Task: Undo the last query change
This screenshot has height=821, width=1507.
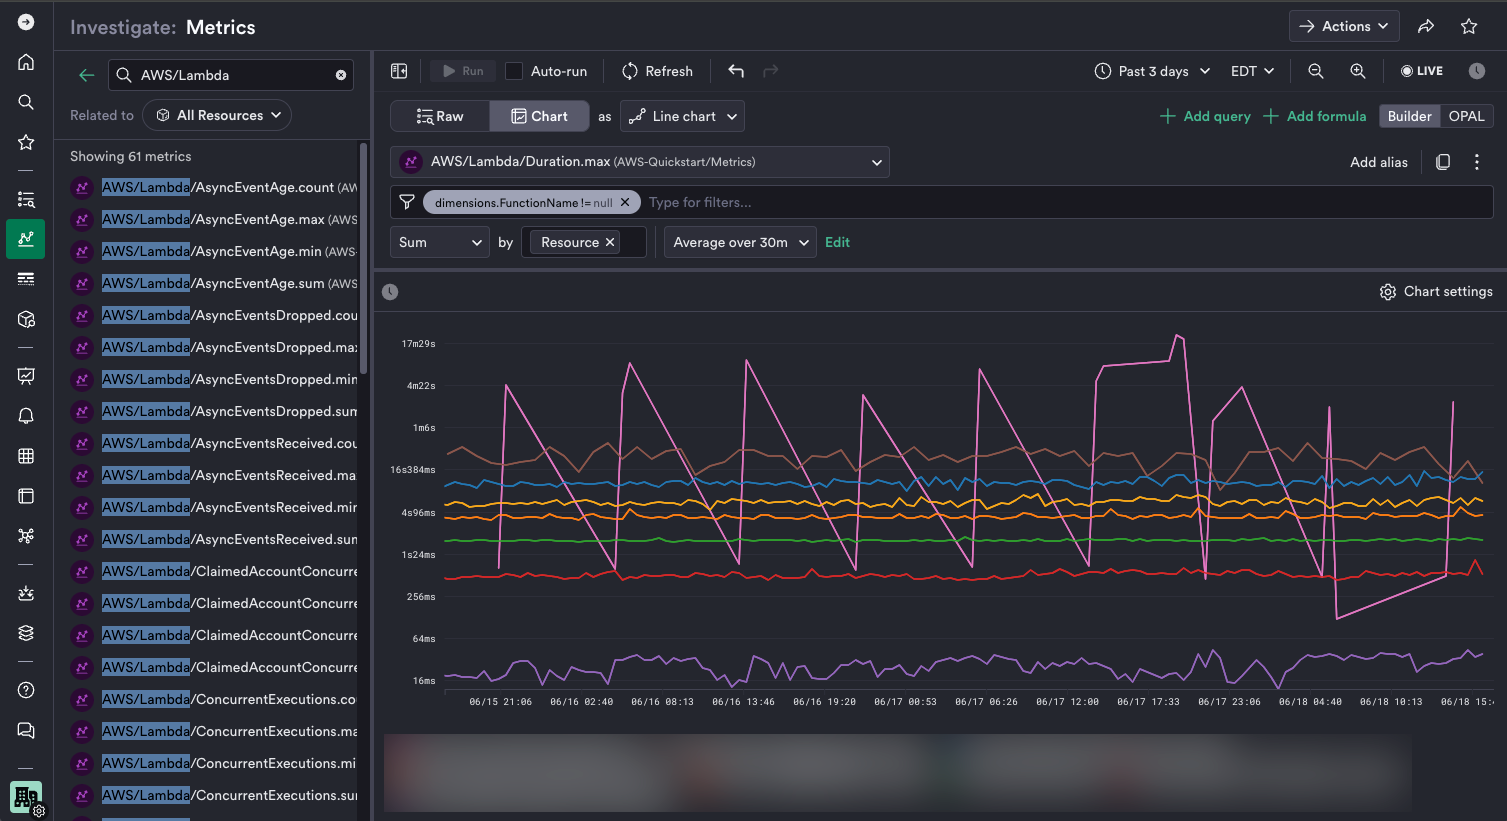Action: click(736, 71)
